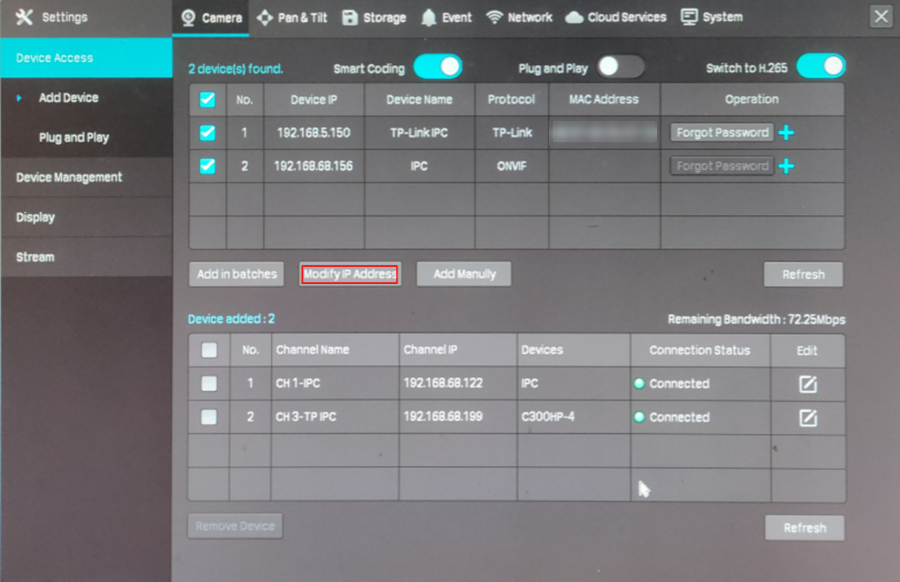Check the CH 1-IPC row checkbox
Screen dimensions: 900x582
208,383
